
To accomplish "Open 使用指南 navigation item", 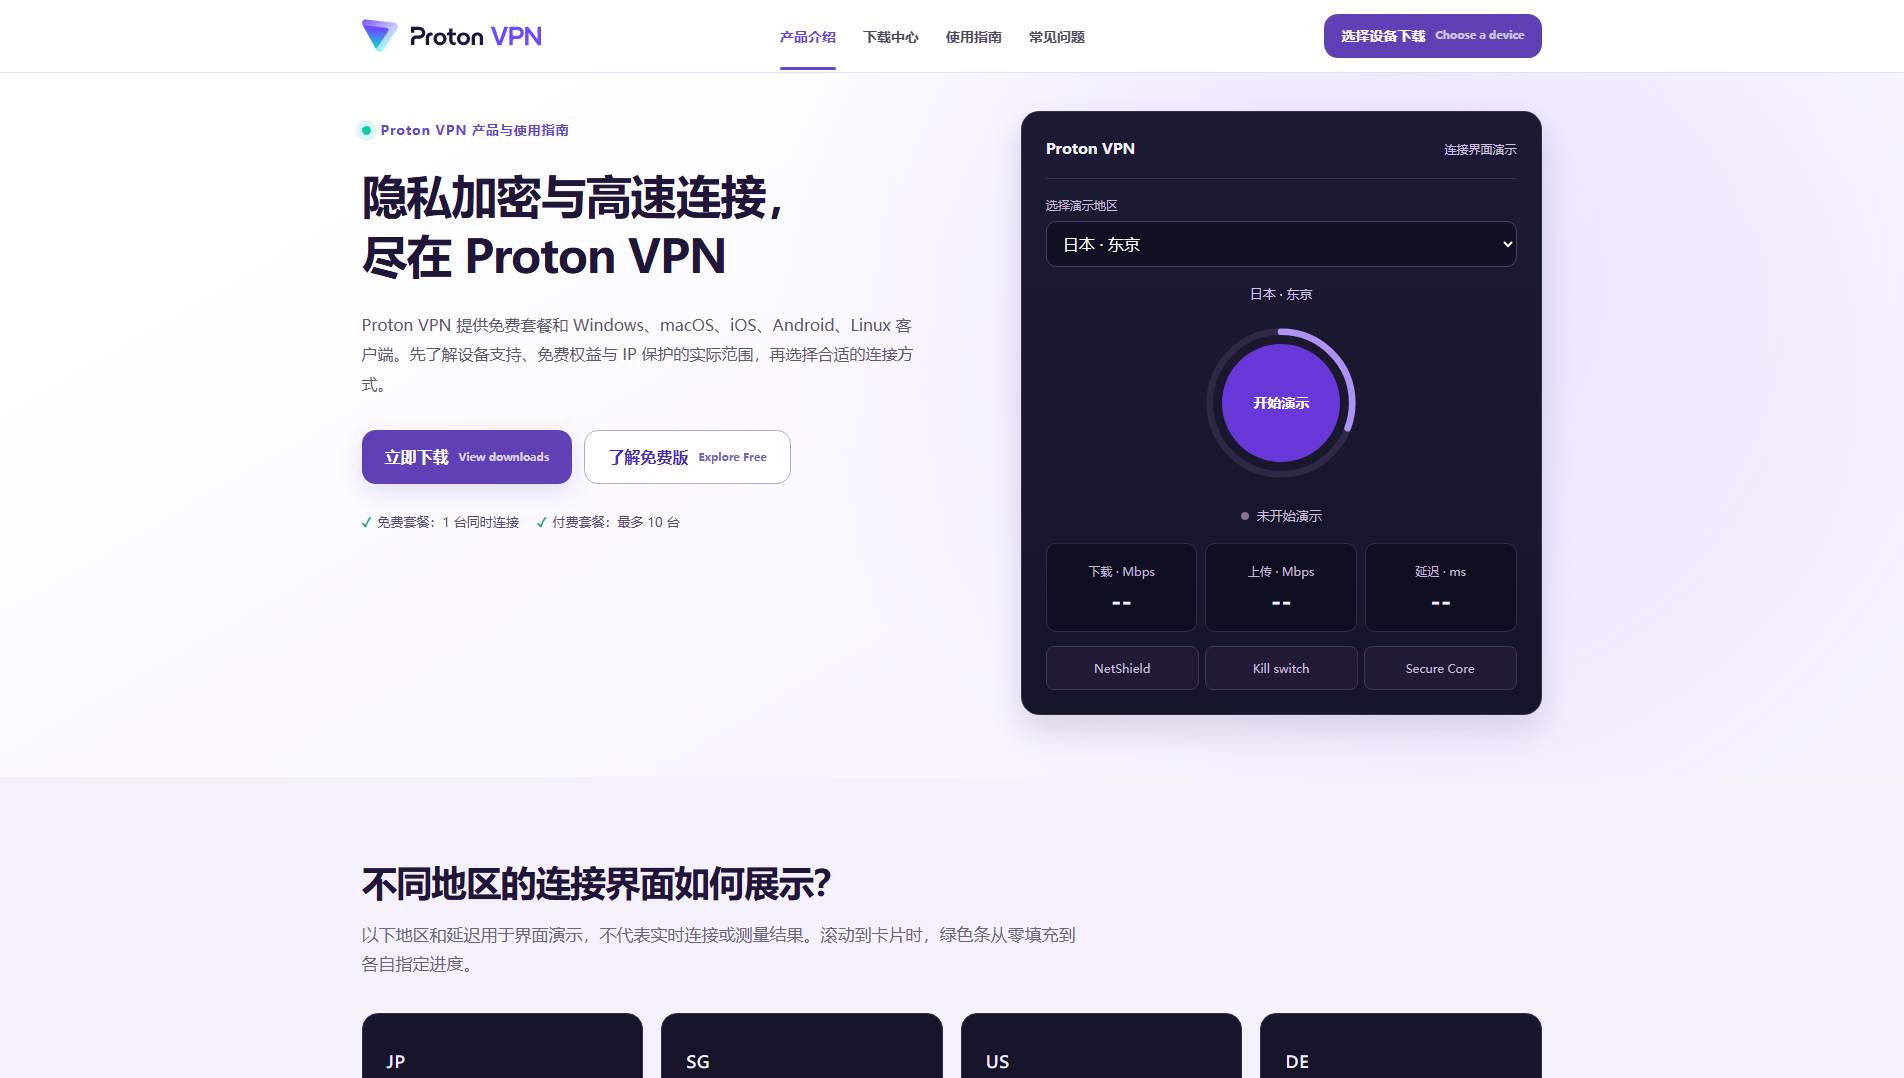I will pos(974,37).
